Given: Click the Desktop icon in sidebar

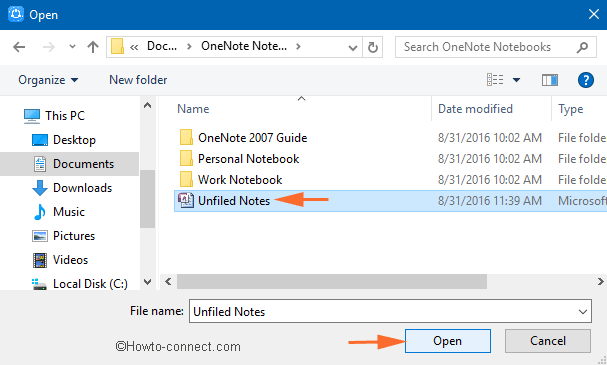Looking at the screenshot, I should click(x=39, y=140).
